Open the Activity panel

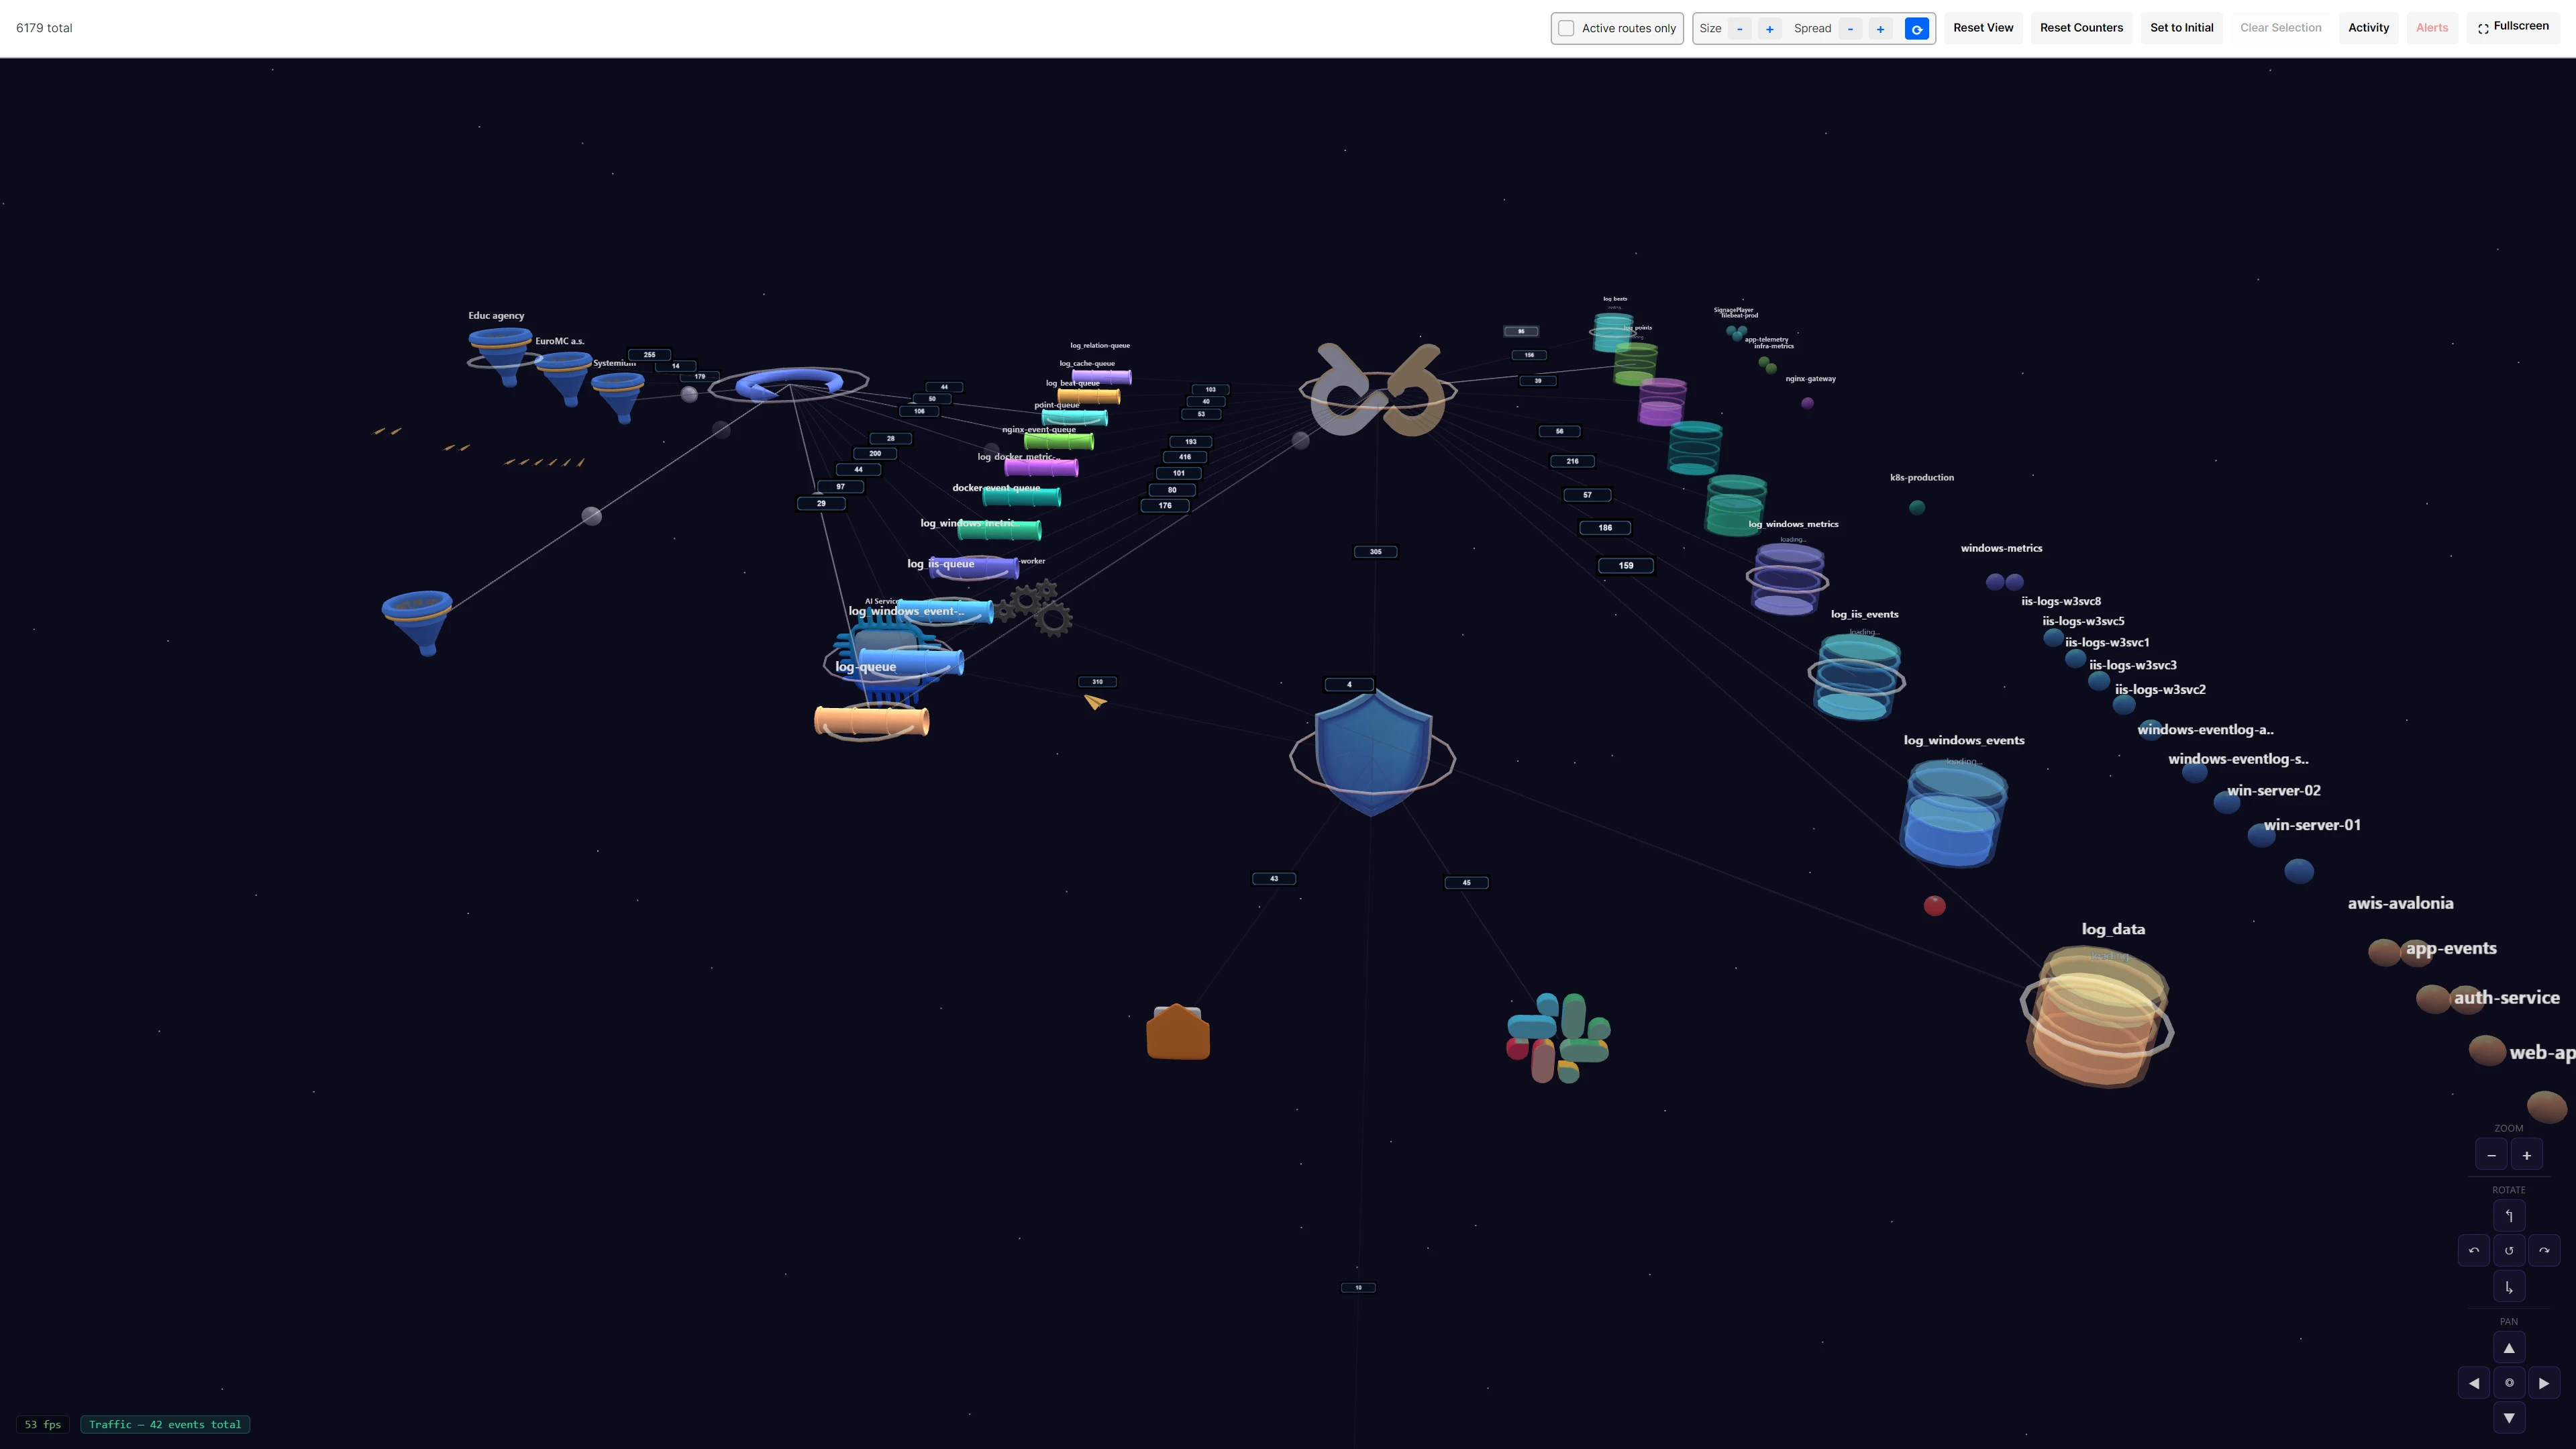pyautogui.click(x=2368, y=28)
